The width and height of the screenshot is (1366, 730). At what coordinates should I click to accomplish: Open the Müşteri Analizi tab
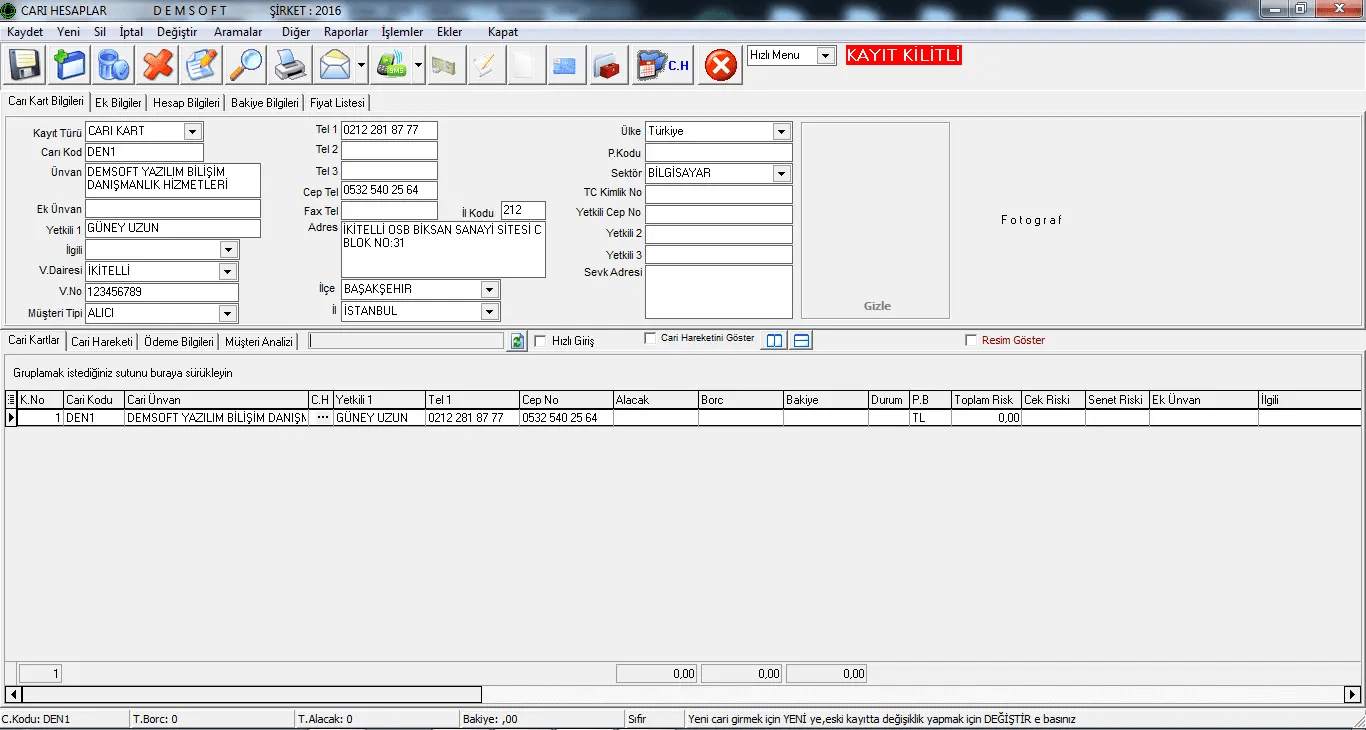(x=259, y=342)
